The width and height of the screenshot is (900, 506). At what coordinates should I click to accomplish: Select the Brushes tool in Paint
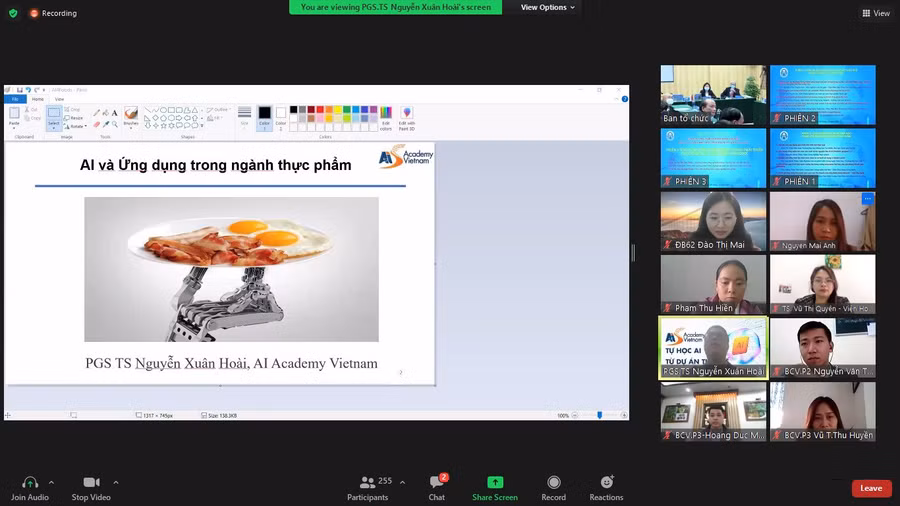click(x=131, y=117)
